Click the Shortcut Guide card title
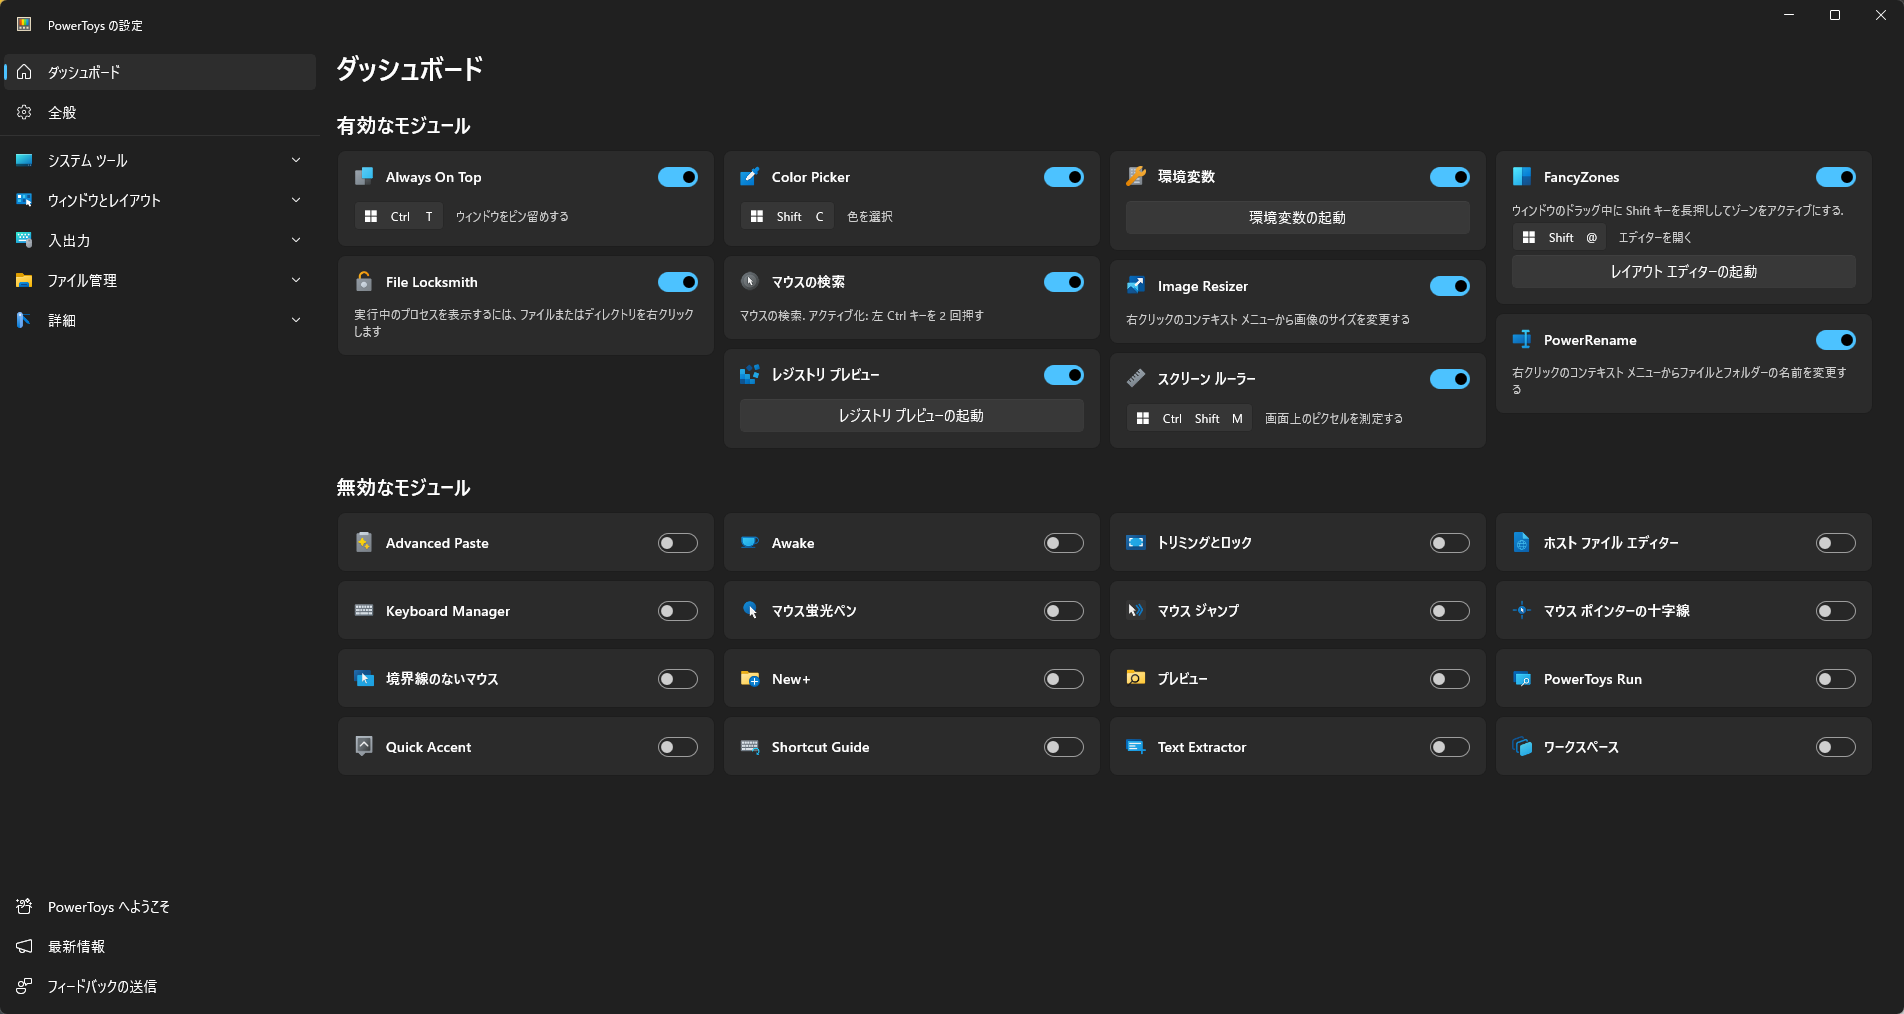 (820, 747)
